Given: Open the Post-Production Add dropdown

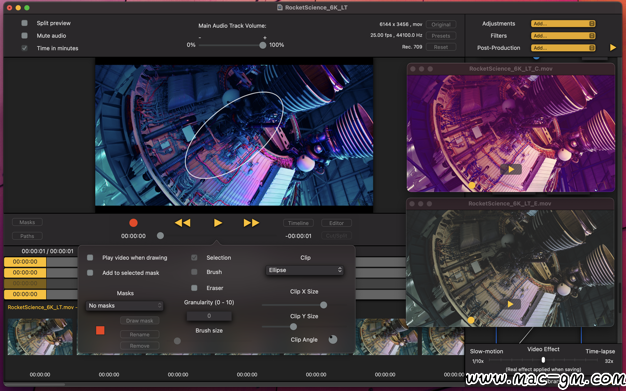Looking at the screenshot, I should click(563, 48).
